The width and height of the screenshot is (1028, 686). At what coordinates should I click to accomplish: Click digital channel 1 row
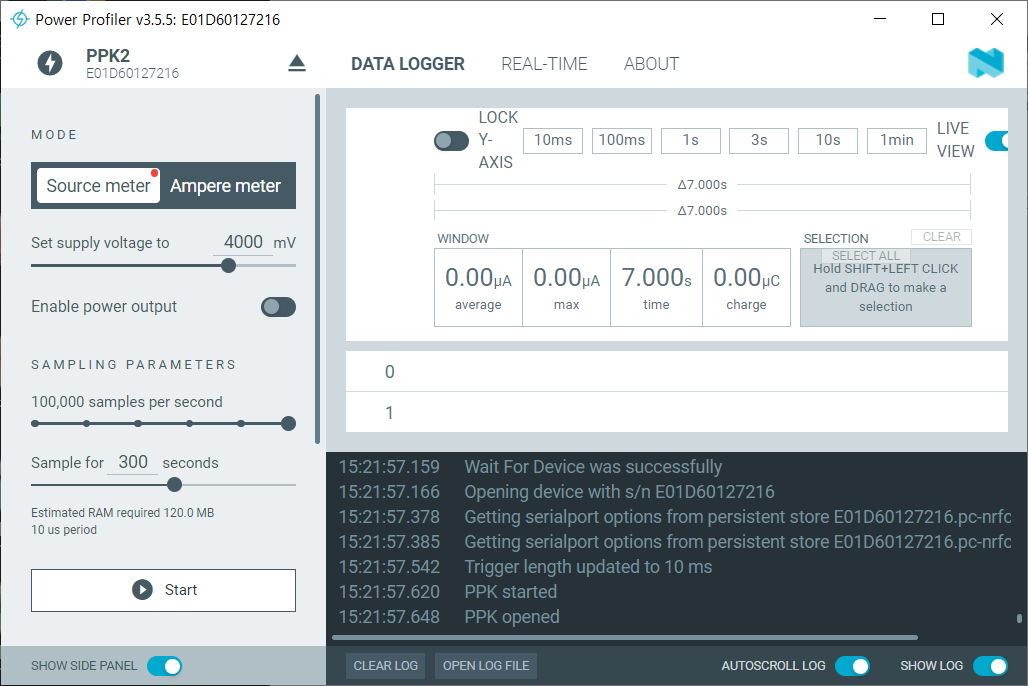point(677,413)
